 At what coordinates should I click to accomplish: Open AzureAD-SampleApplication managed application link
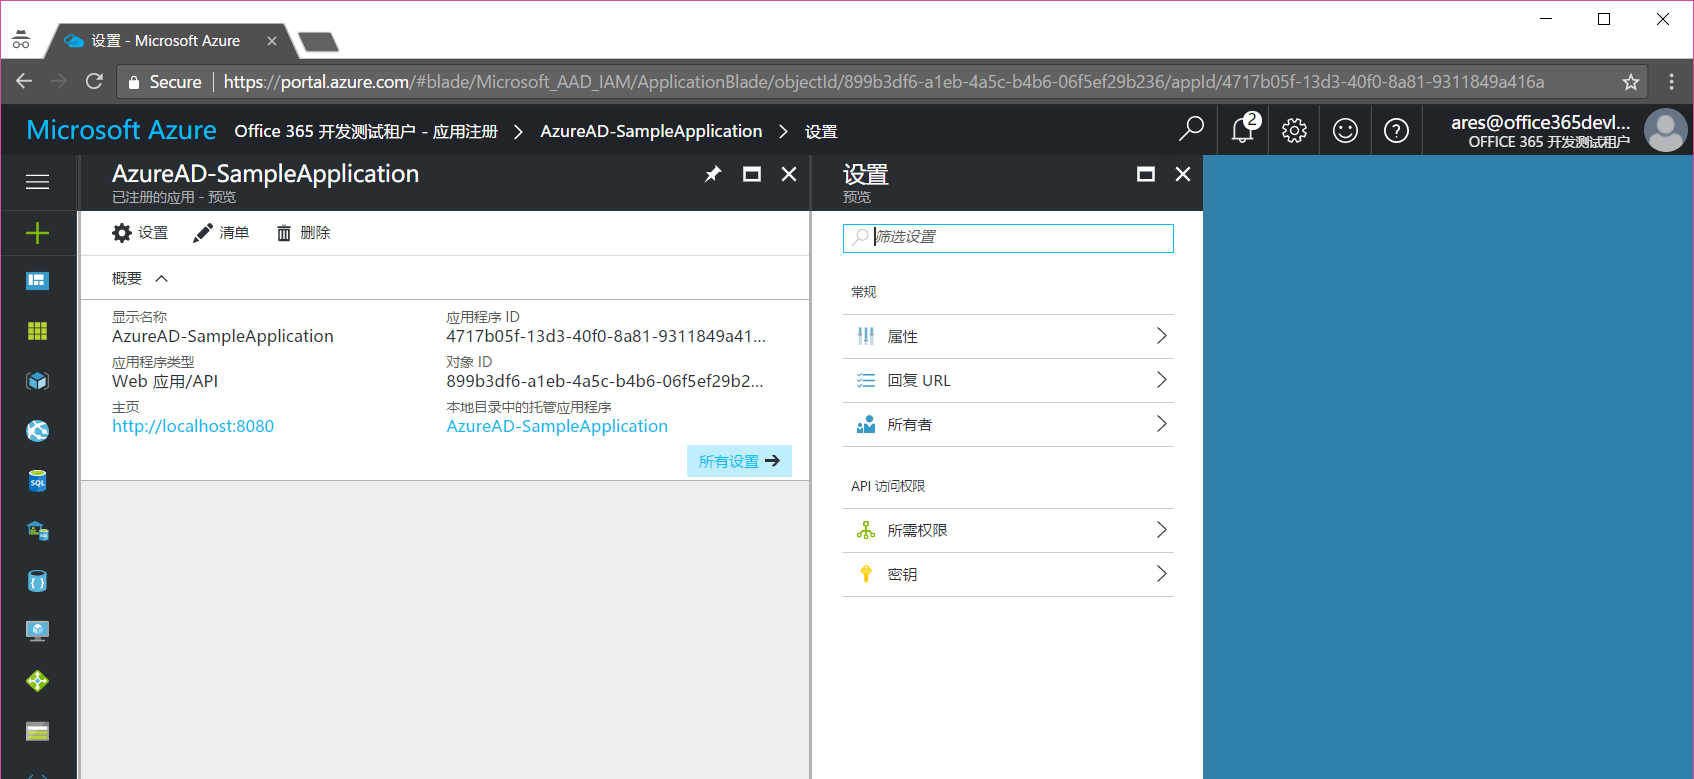pos(557,426)
